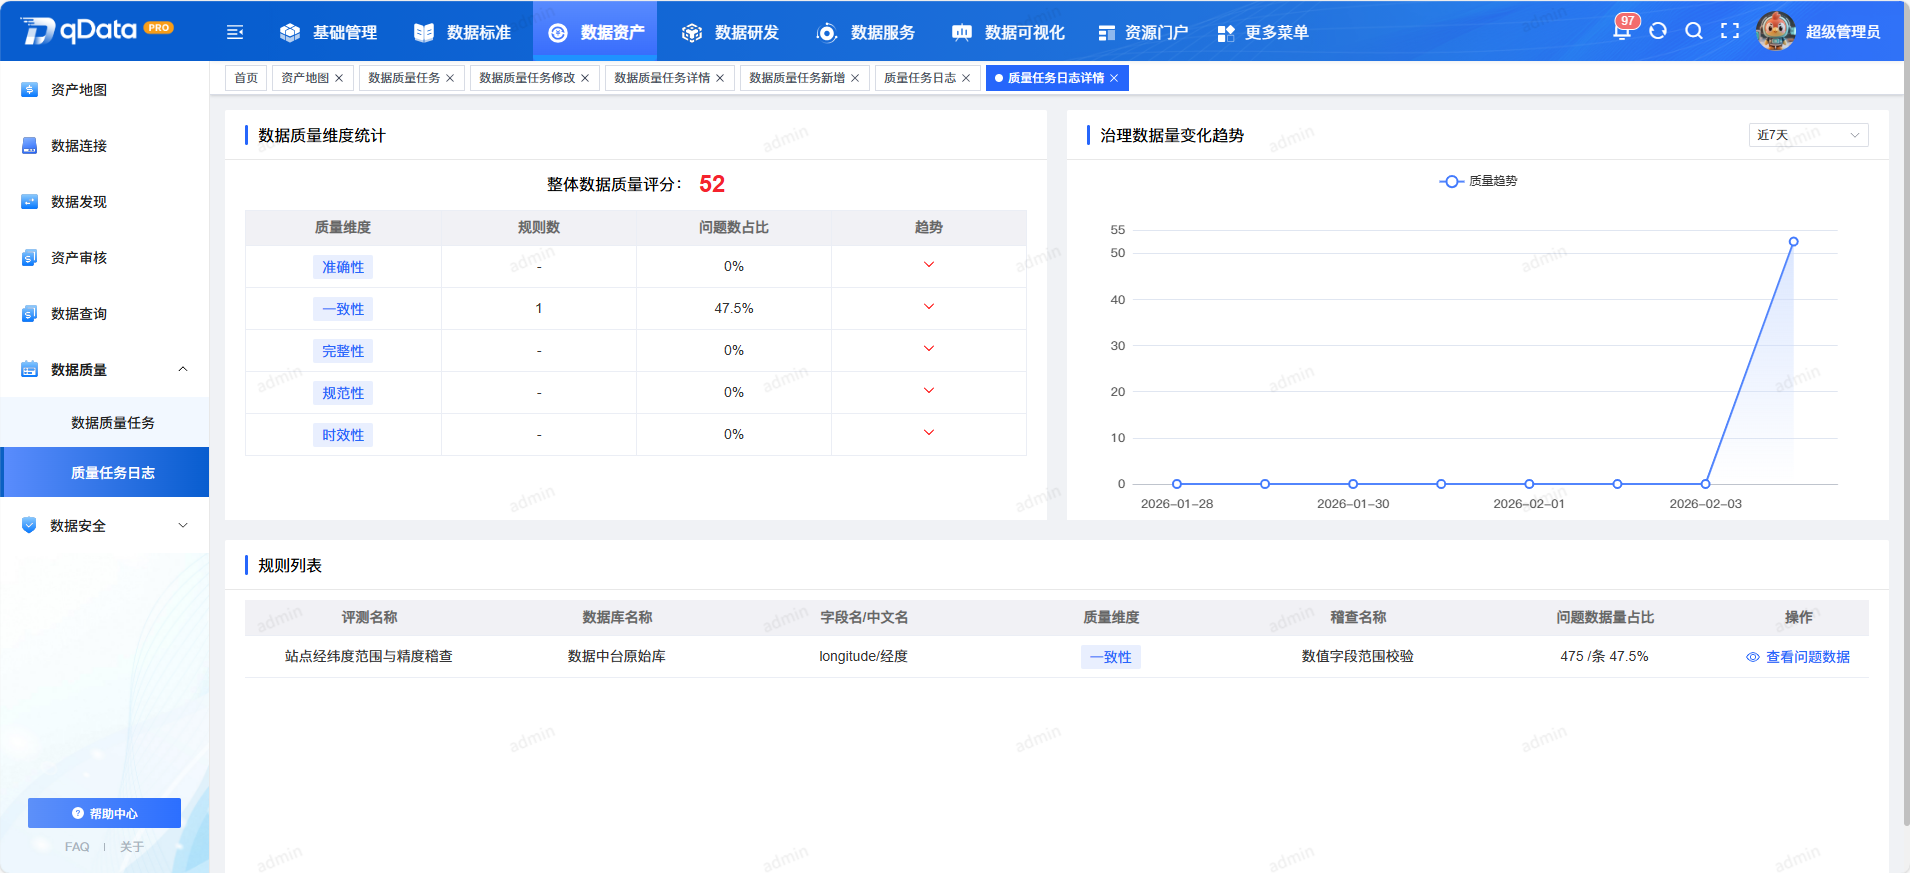Click the eye icon beside 查看问题数据
The image size is (1910, 873).
point(1753,657)
